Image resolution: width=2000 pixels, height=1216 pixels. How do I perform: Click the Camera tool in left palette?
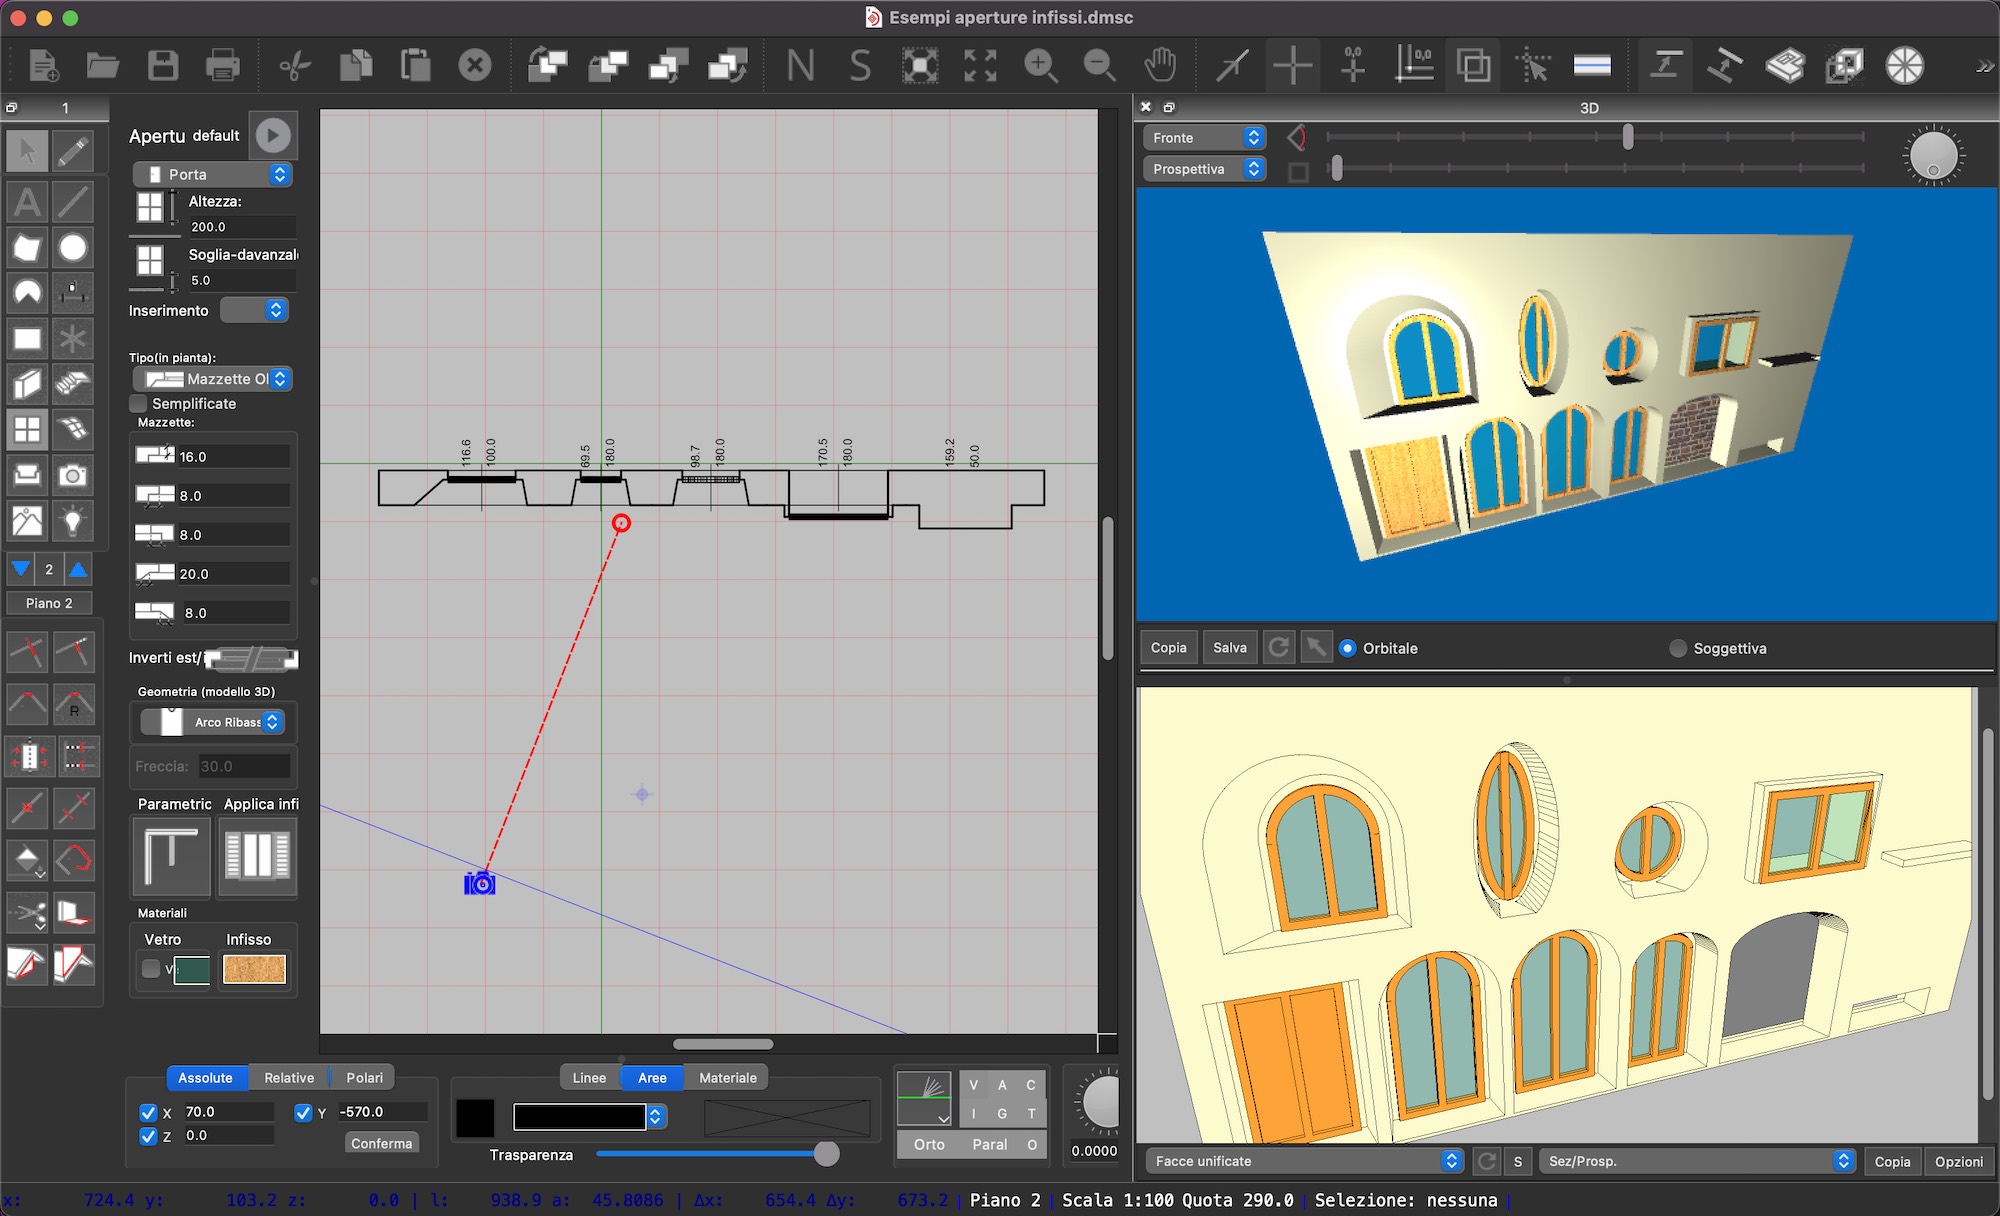coord(73,476)
